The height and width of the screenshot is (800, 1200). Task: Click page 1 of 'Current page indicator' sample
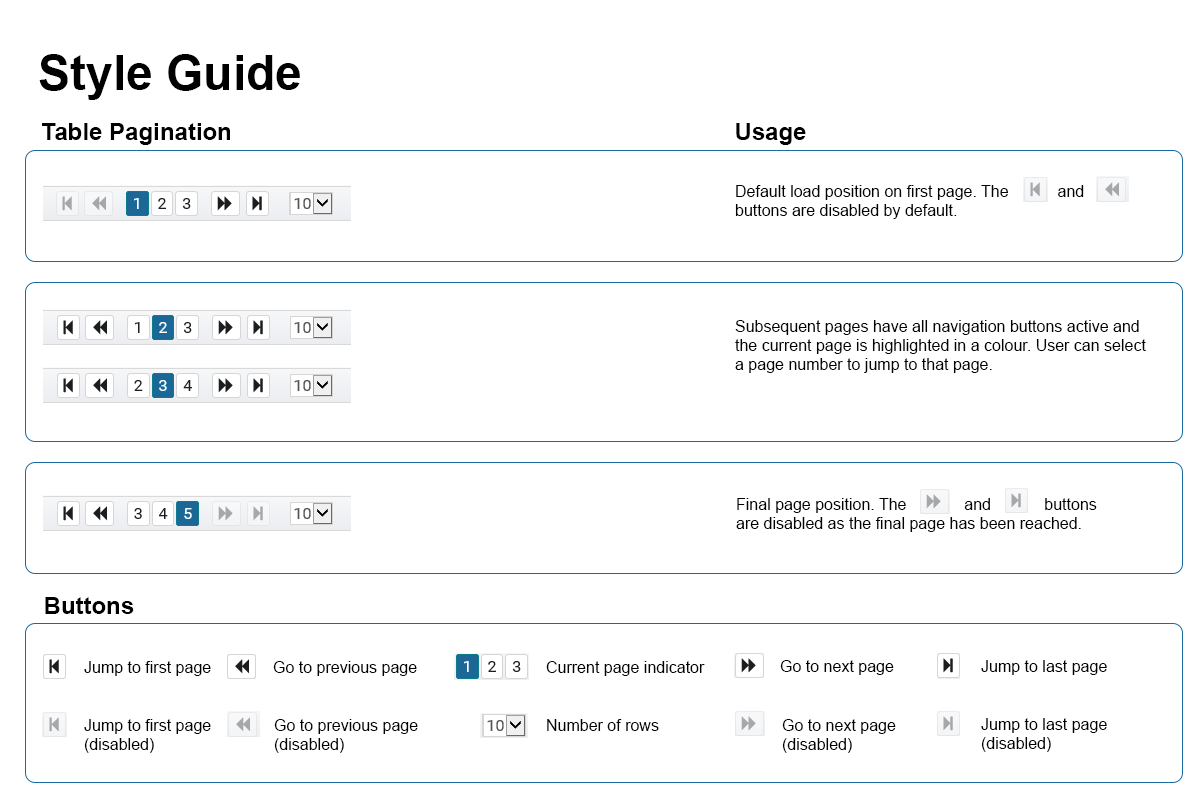[x=467, y=667]
